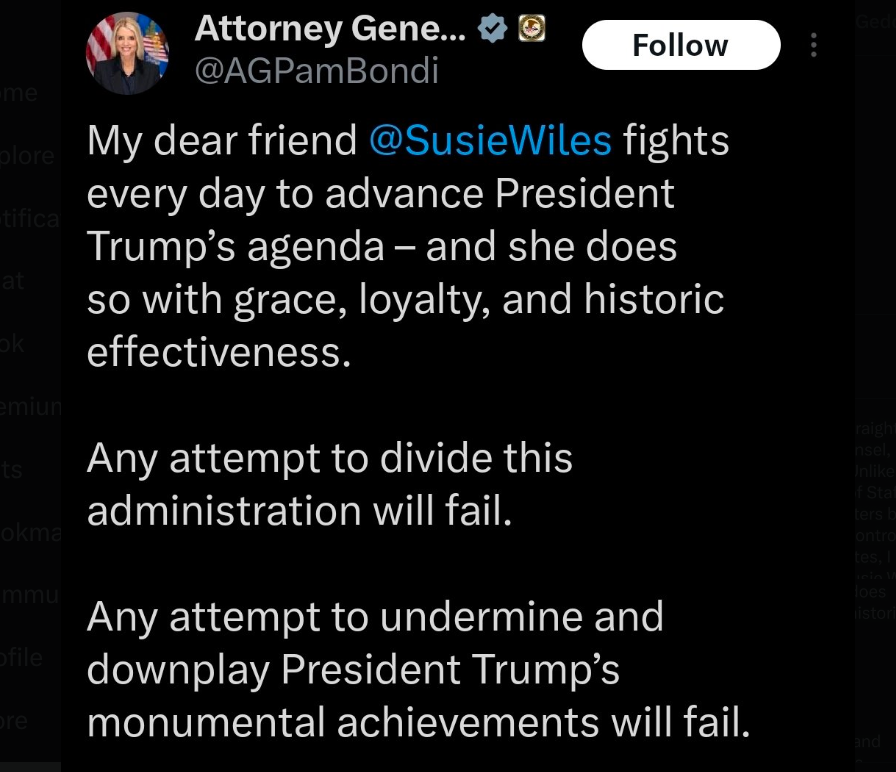Image resolution: width=896 pixels, height=772 pixels.
Task: Open Notifications in the left sidebar
Action: pos(30,218)
